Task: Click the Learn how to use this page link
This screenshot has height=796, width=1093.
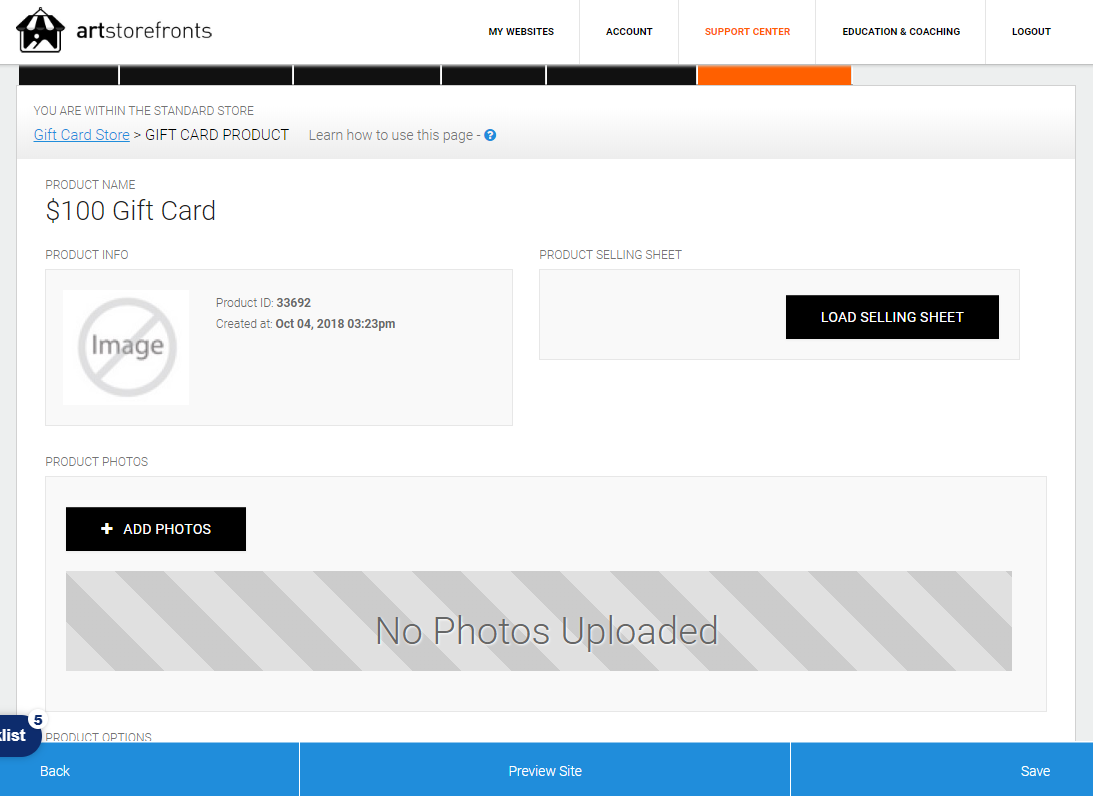Action: [393, 134]
